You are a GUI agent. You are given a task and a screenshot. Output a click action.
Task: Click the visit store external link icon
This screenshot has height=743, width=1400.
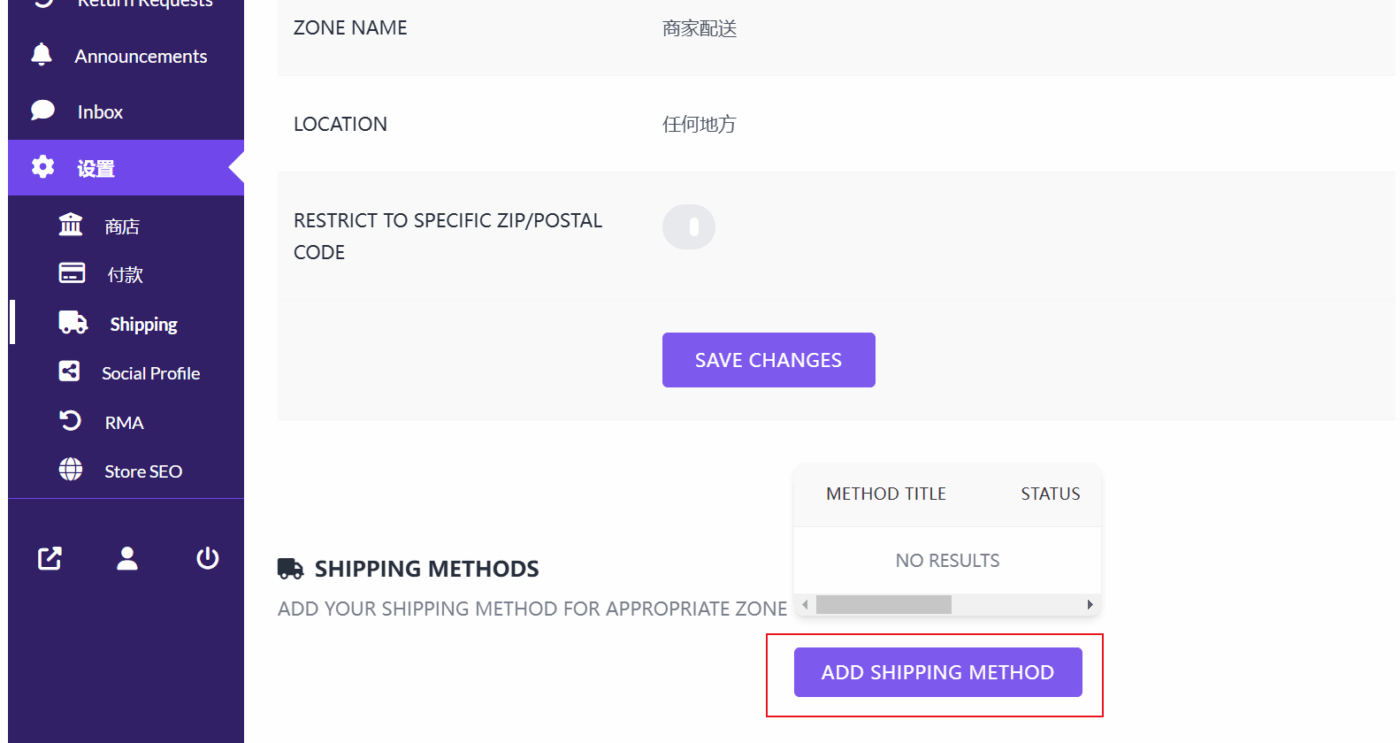pos(50,559)
